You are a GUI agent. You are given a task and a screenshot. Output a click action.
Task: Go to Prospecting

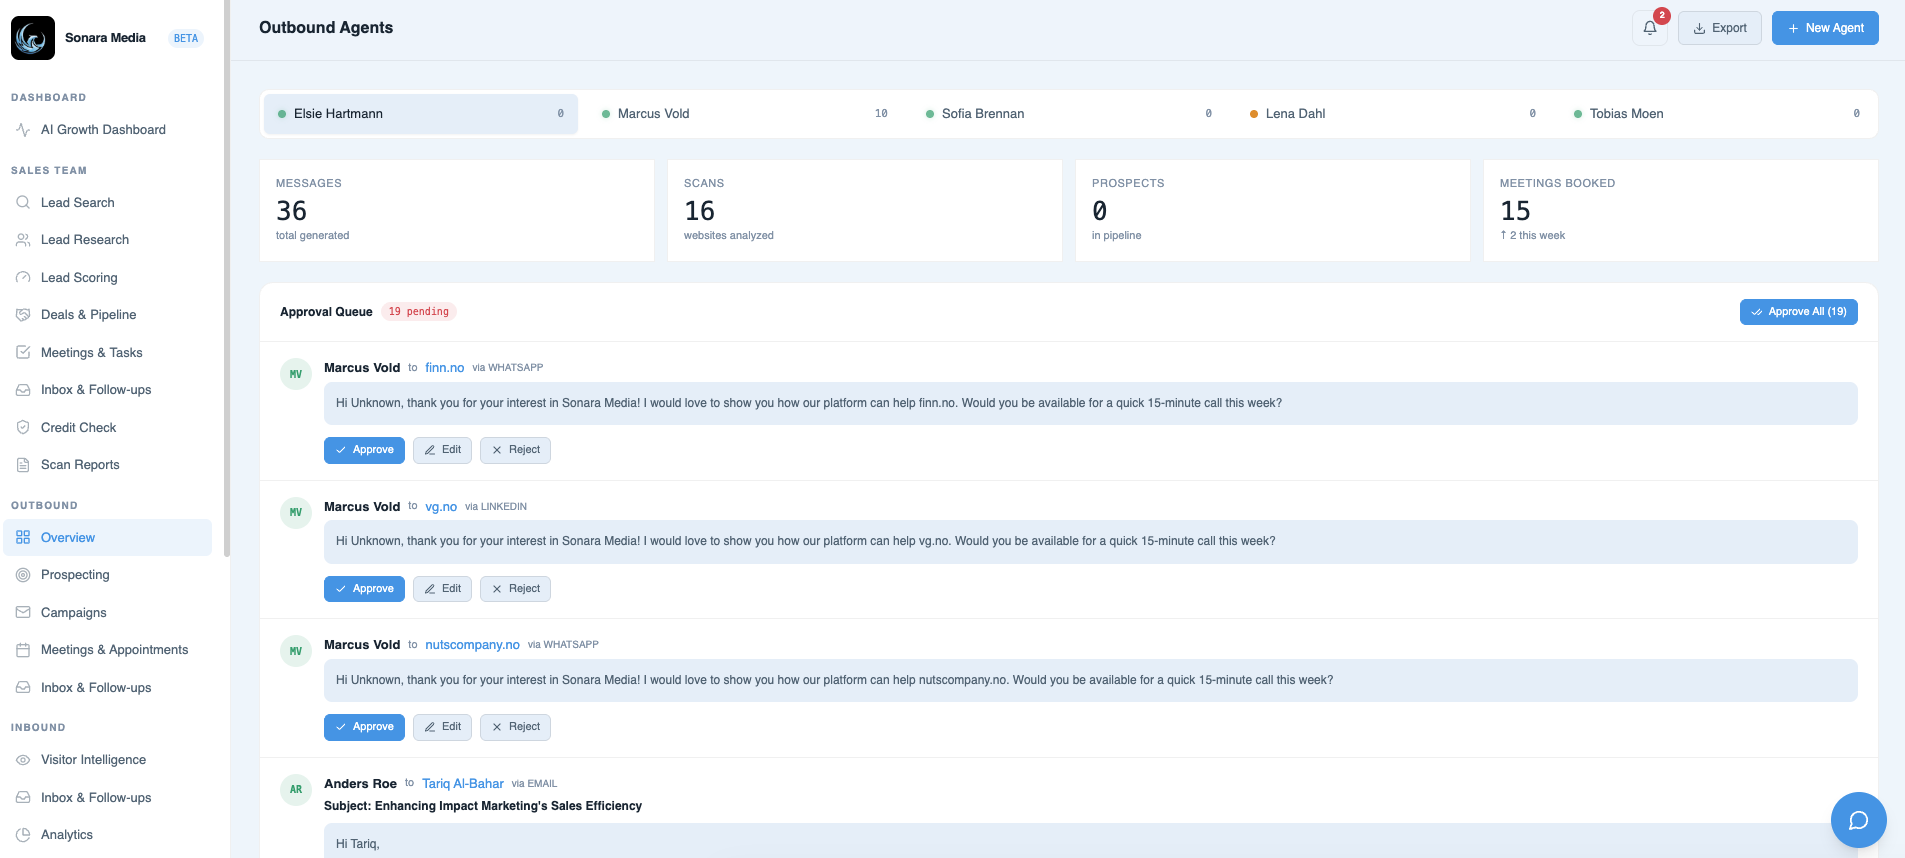[x=108, y=575]
